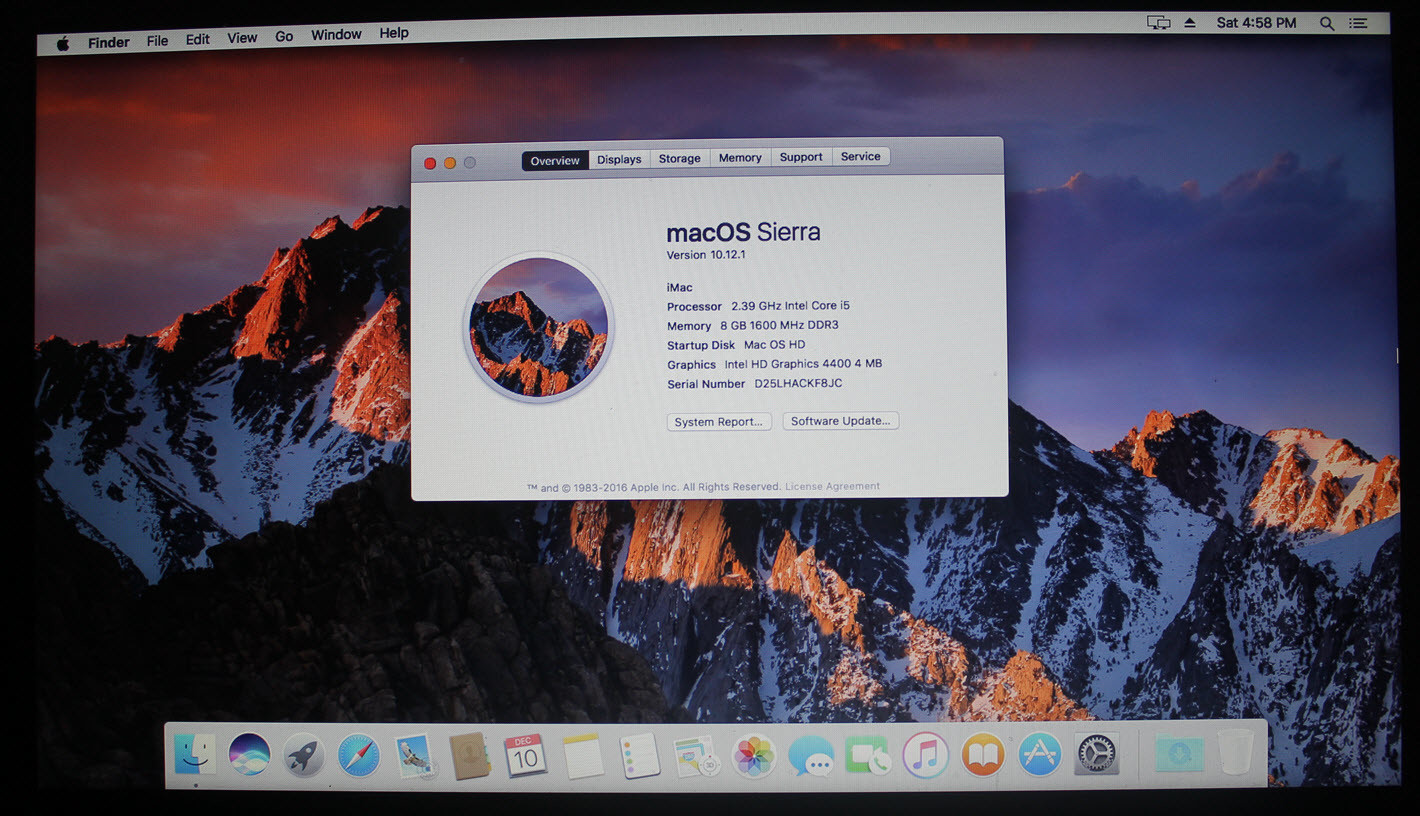This screenshot has width=1420, height=816.
Task: Switch to the Displays tab
Action: pyautogui.click(x=619, y=159)
